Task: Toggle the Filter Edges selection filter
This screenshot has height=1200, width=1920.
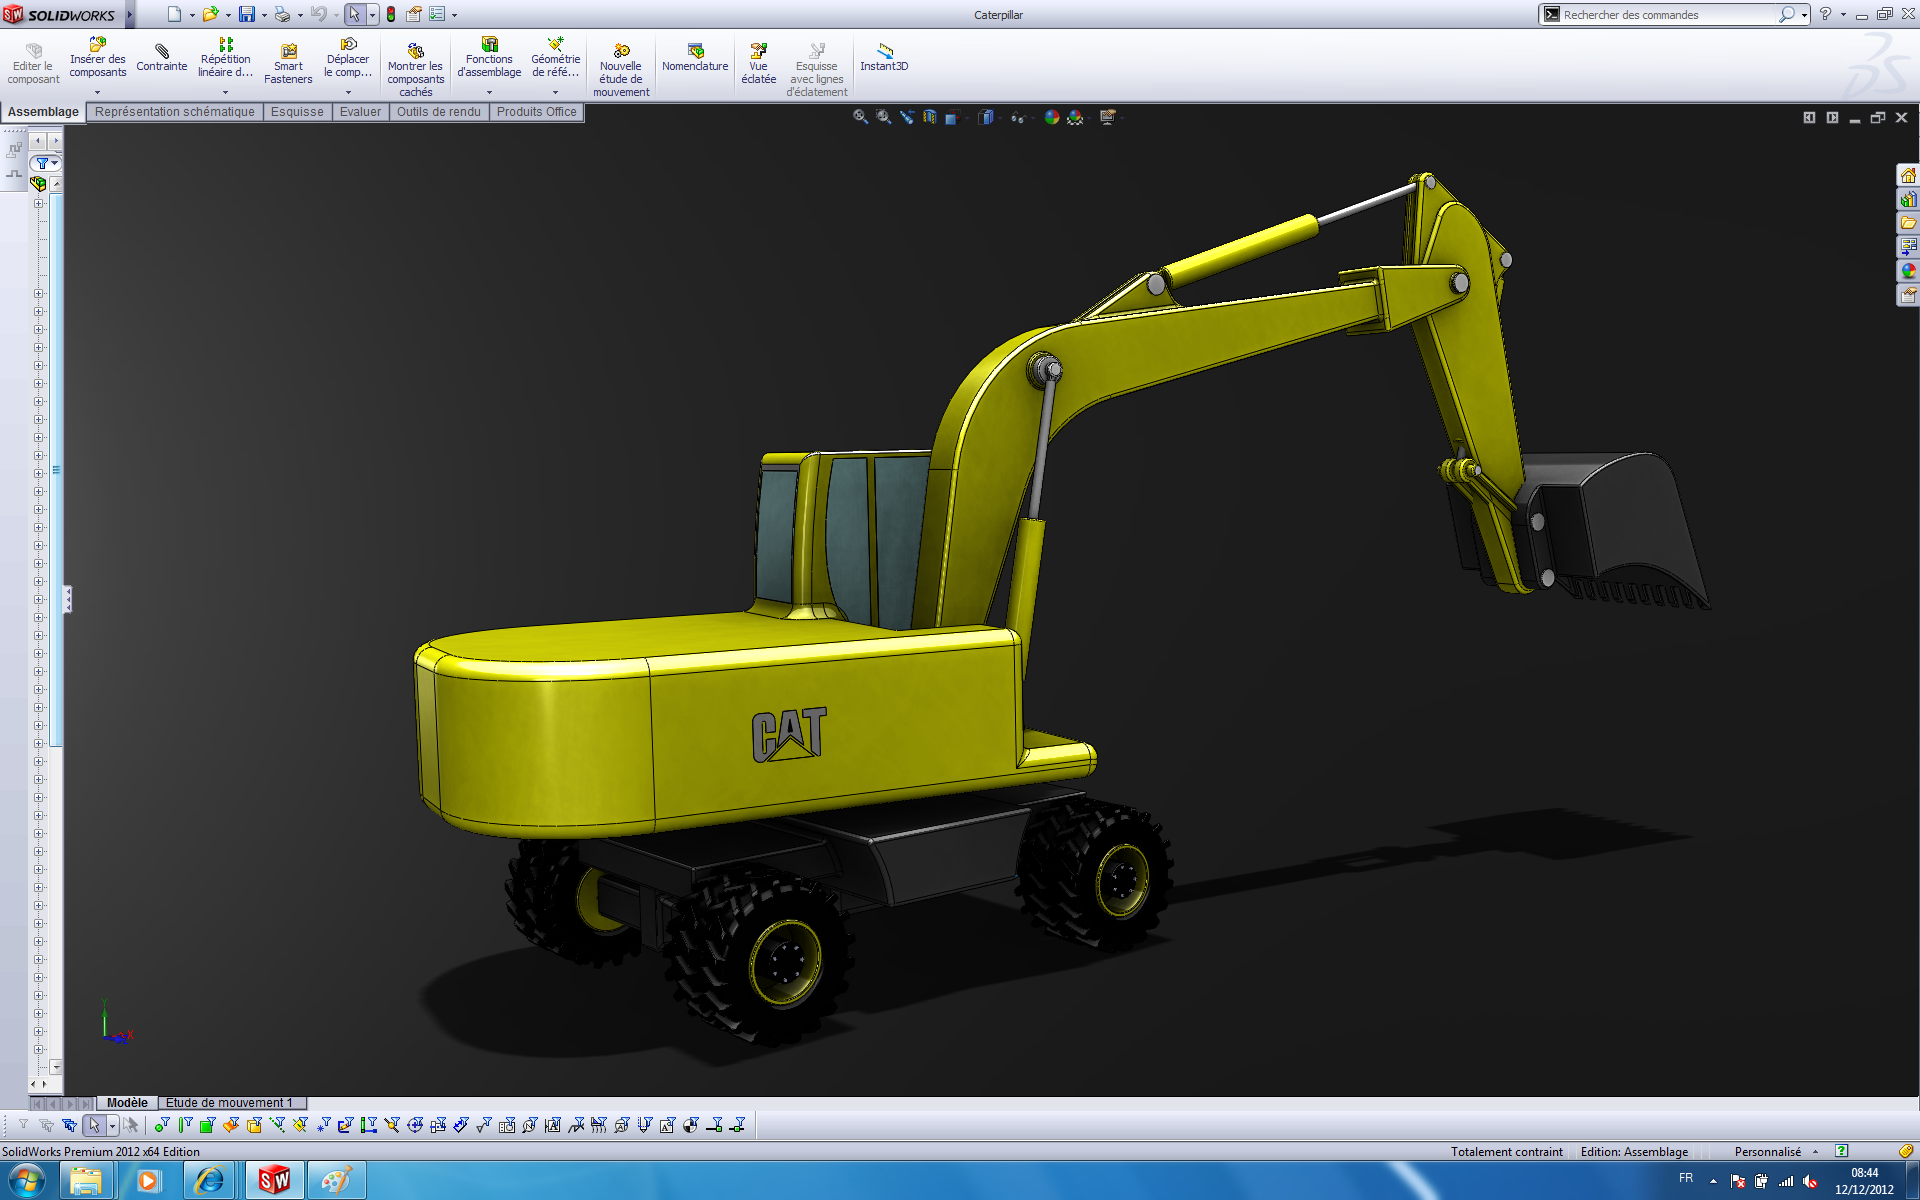Action: [185, 1126]
